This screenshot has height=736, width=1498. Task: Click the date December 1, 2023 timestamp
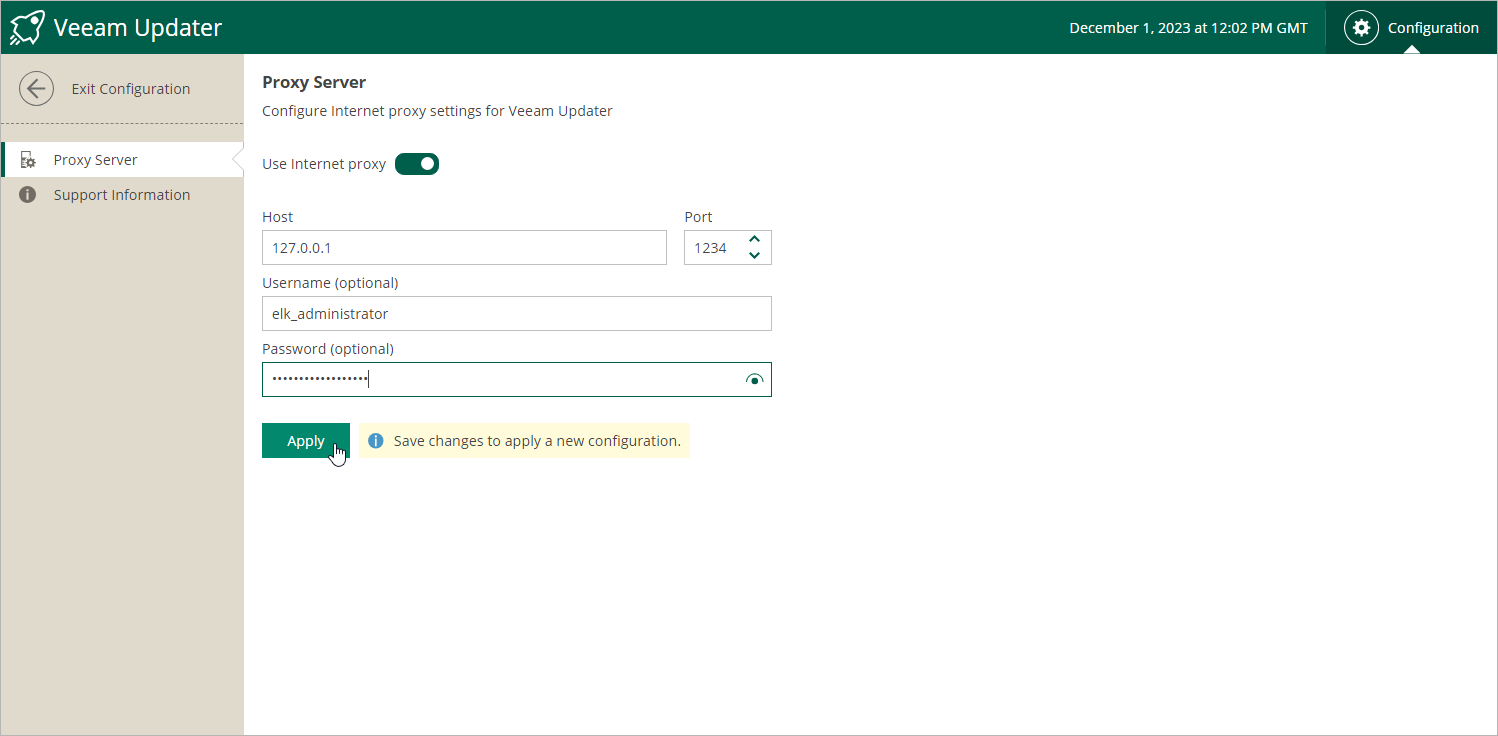click(x=1188, y=28)
